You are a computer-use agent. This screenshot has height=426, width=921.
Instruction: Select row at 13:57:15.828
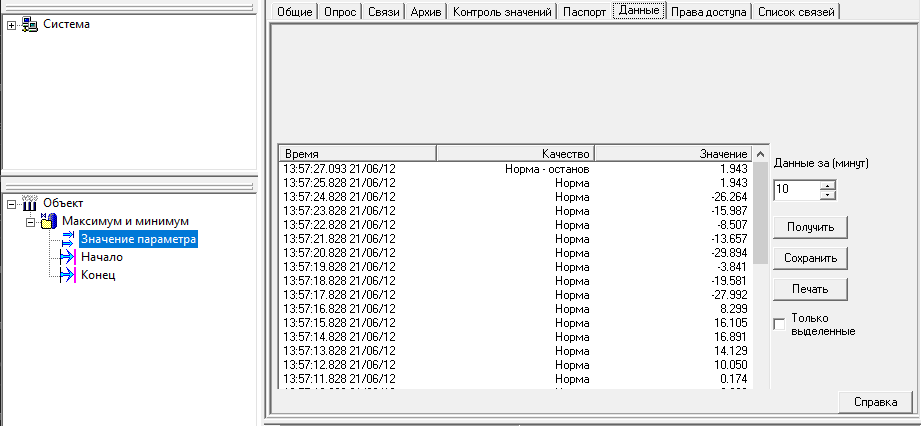click(x=516, y=323)
